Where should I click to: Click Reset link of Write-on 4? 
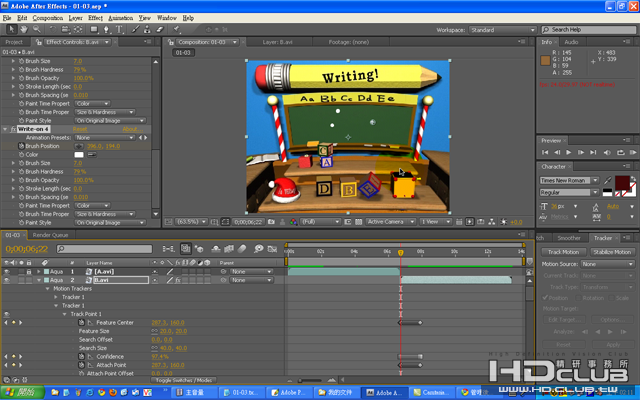coord(80,129)
